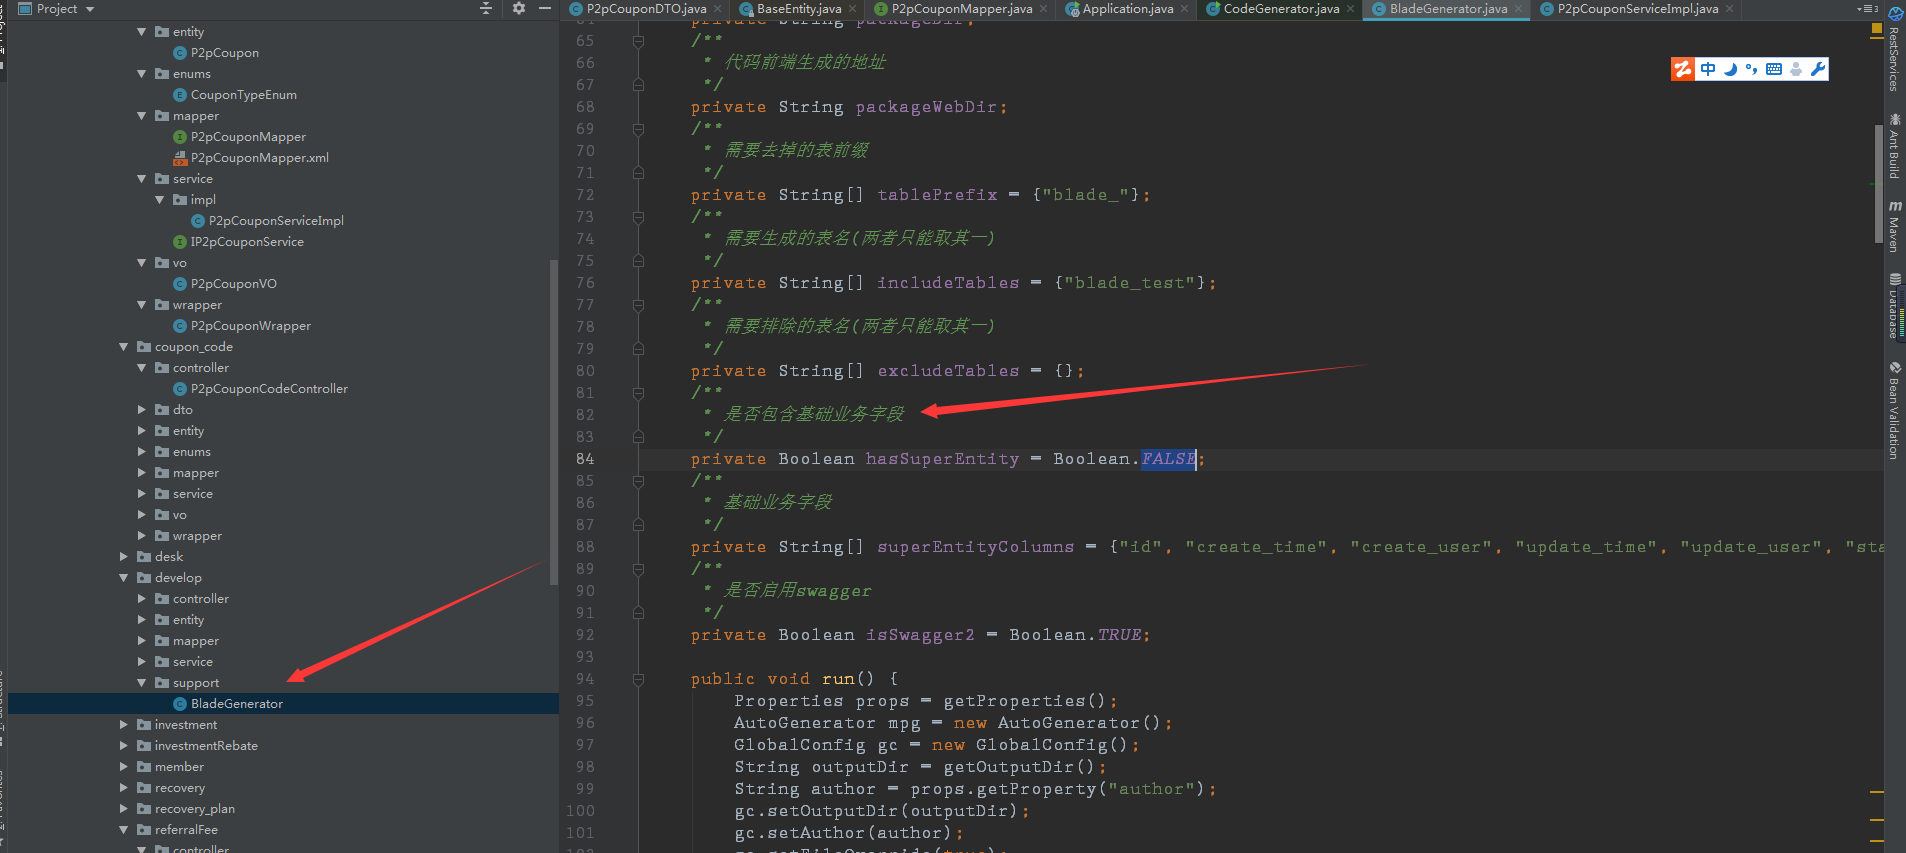
Task: Expand the desk folder
Action: 123,557
